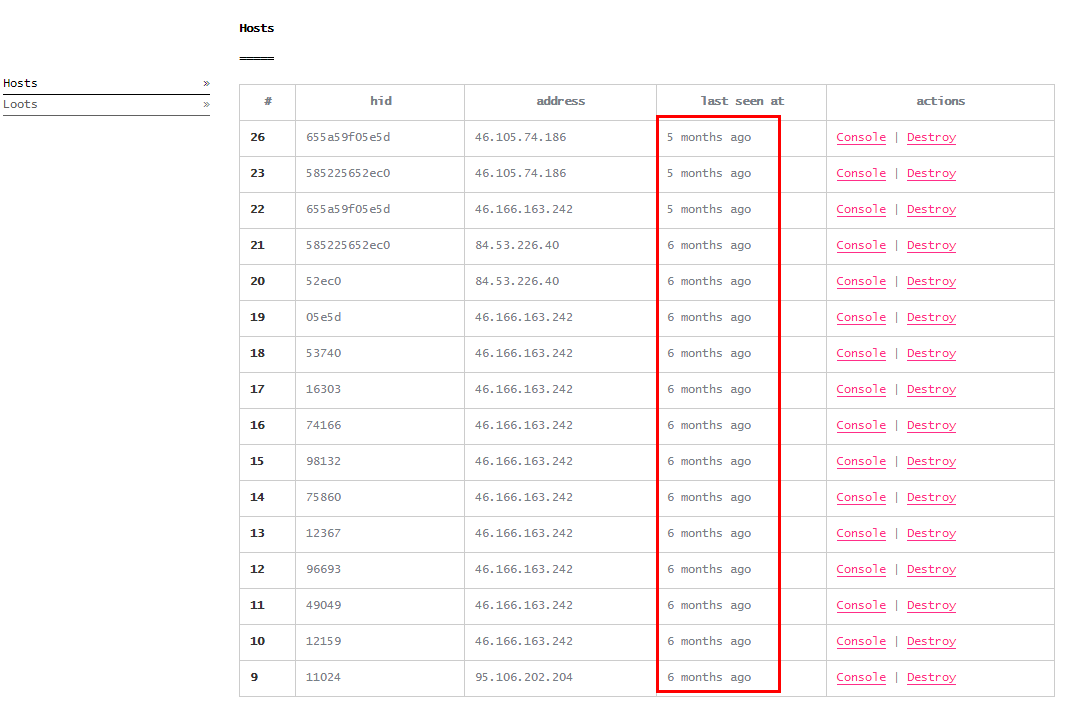Destroy host 17
Screen dimensions: 1065x710
tap(931, 389)
